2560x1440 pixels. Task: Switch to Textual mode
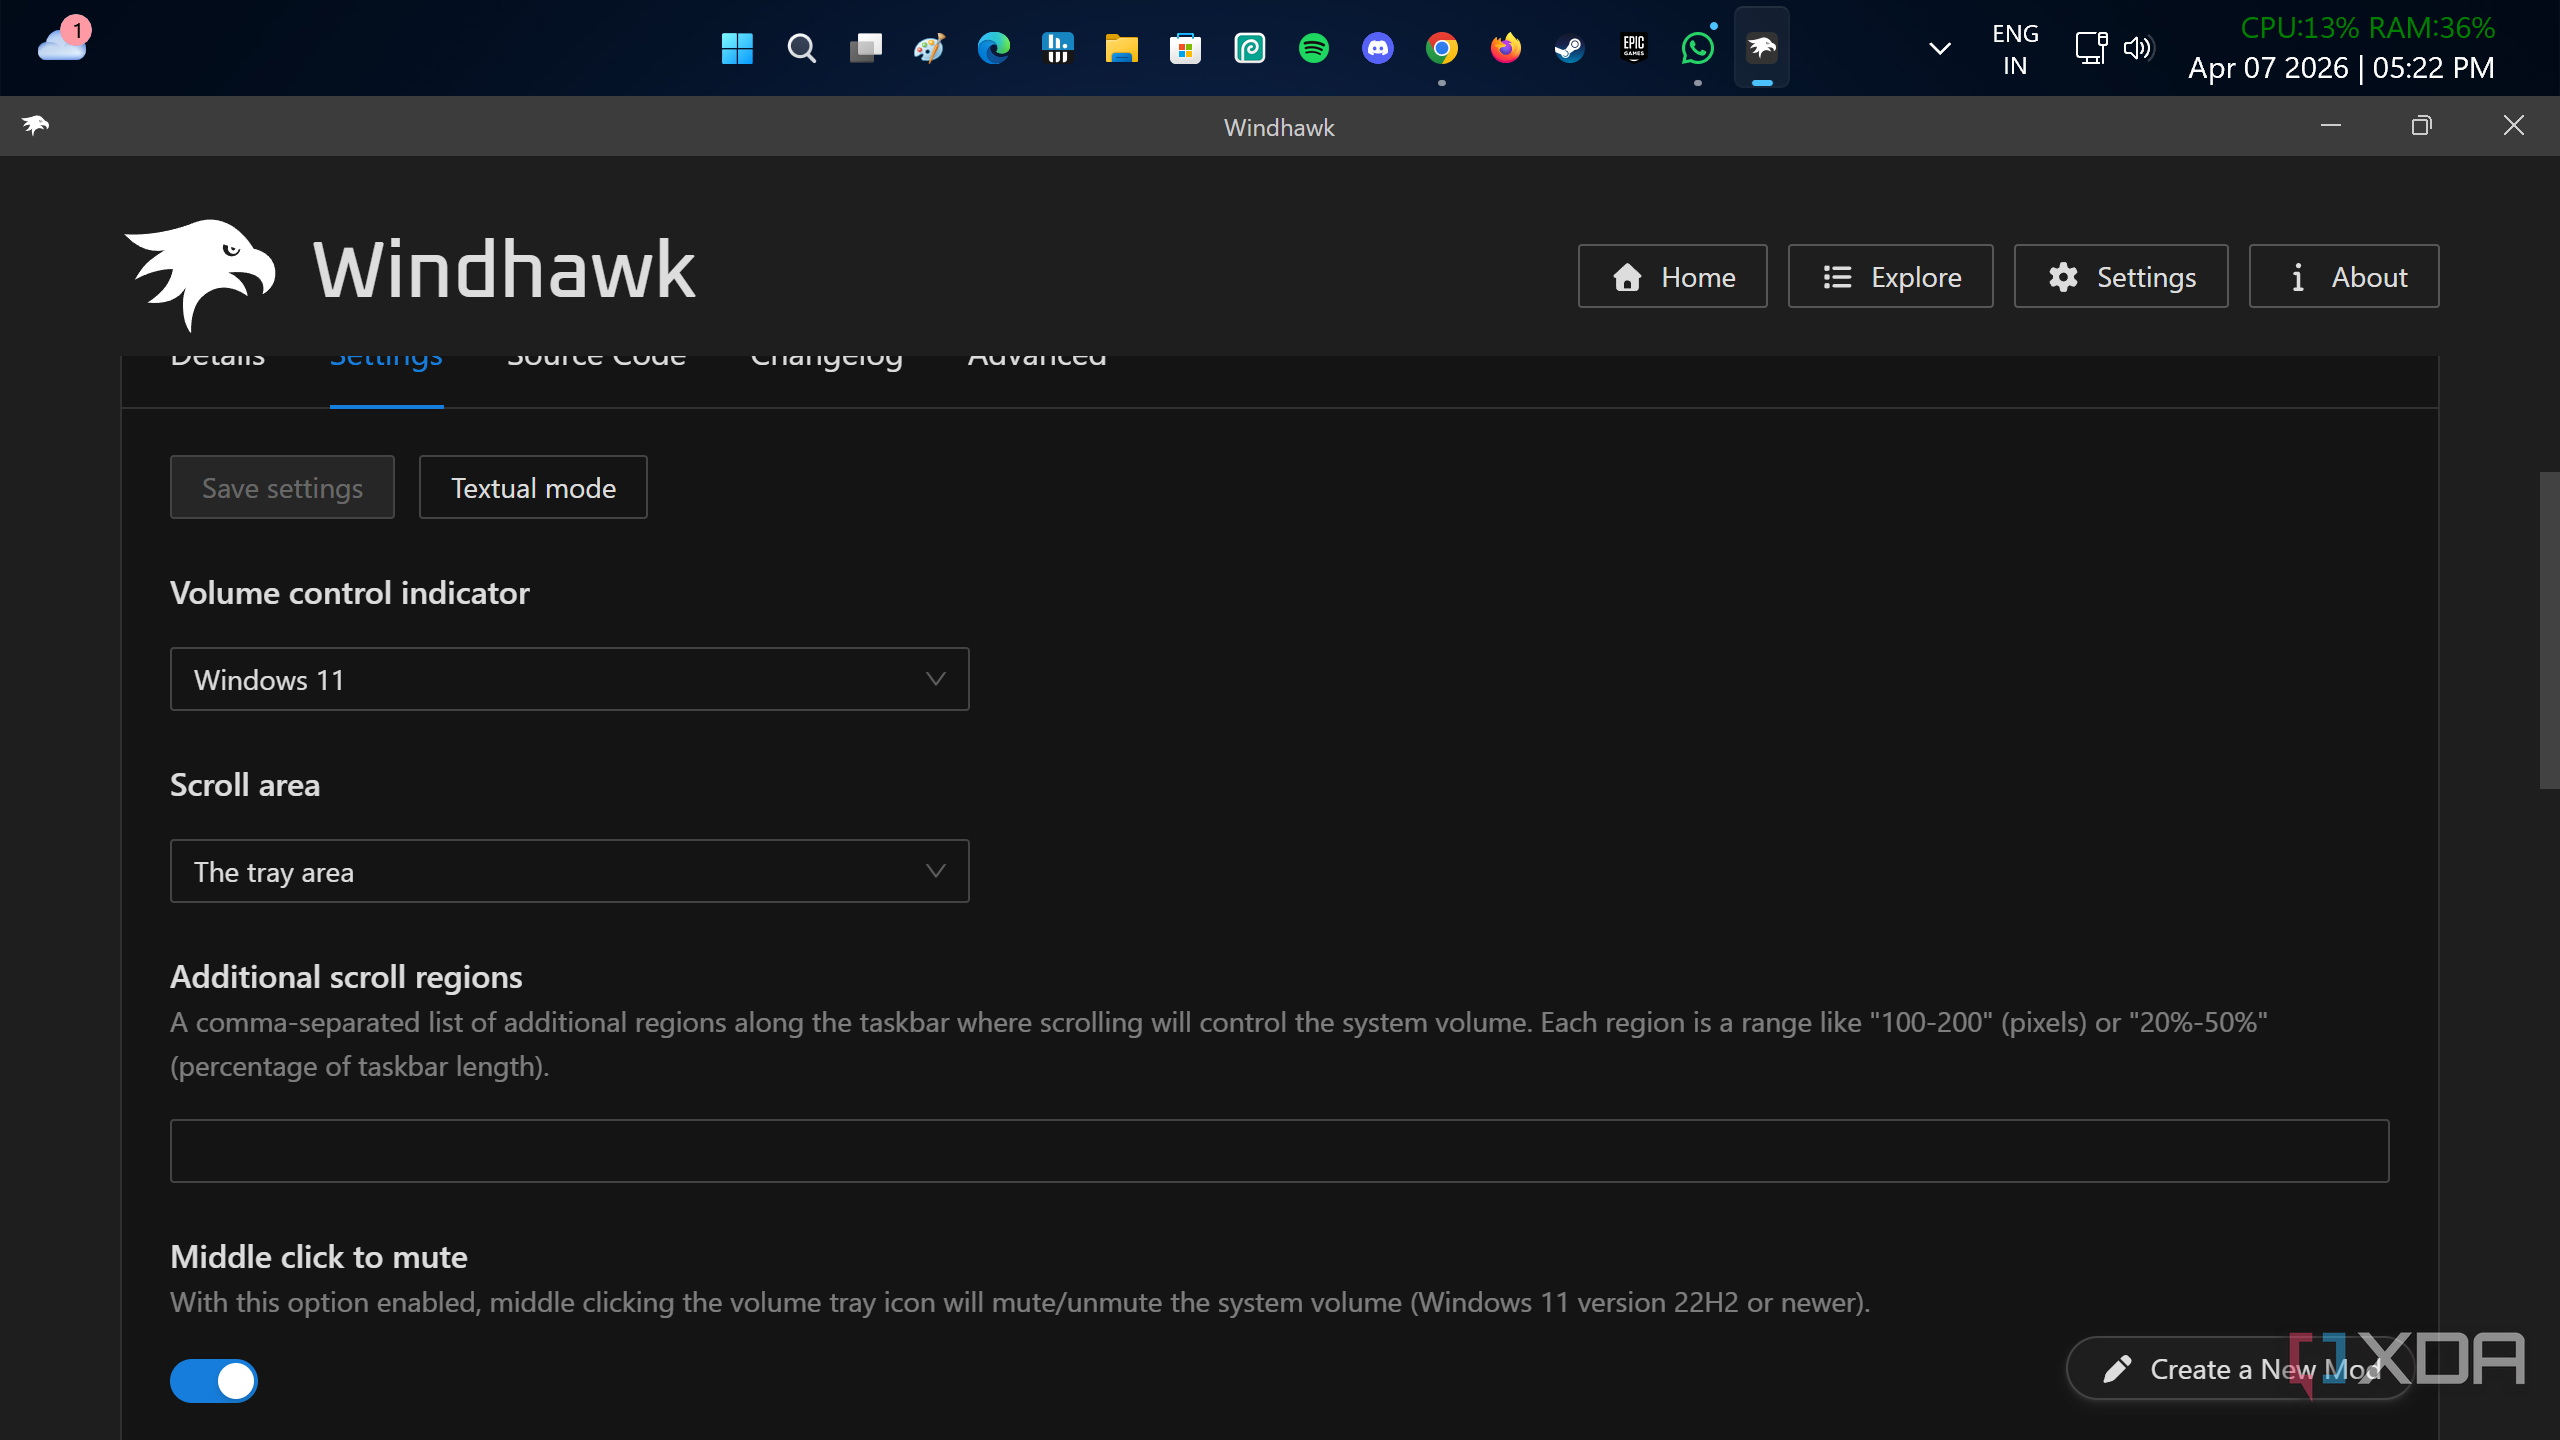pos(533,487)
